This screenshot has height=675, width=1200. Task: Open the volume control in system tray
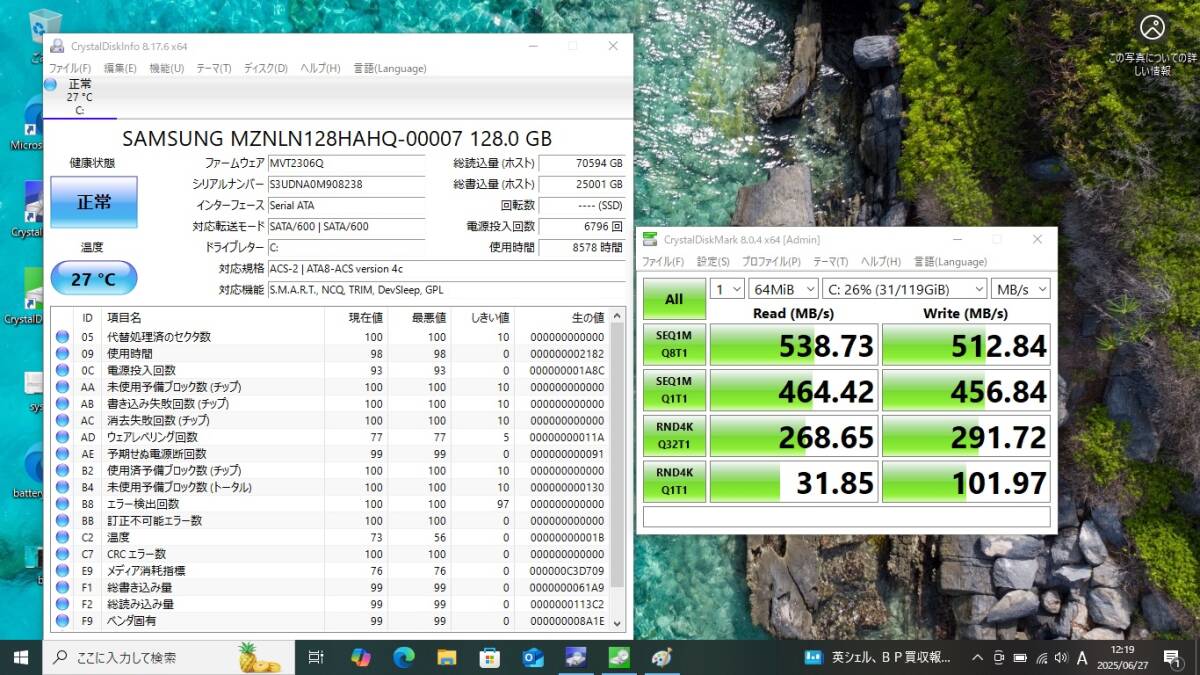pos(1062,657)
